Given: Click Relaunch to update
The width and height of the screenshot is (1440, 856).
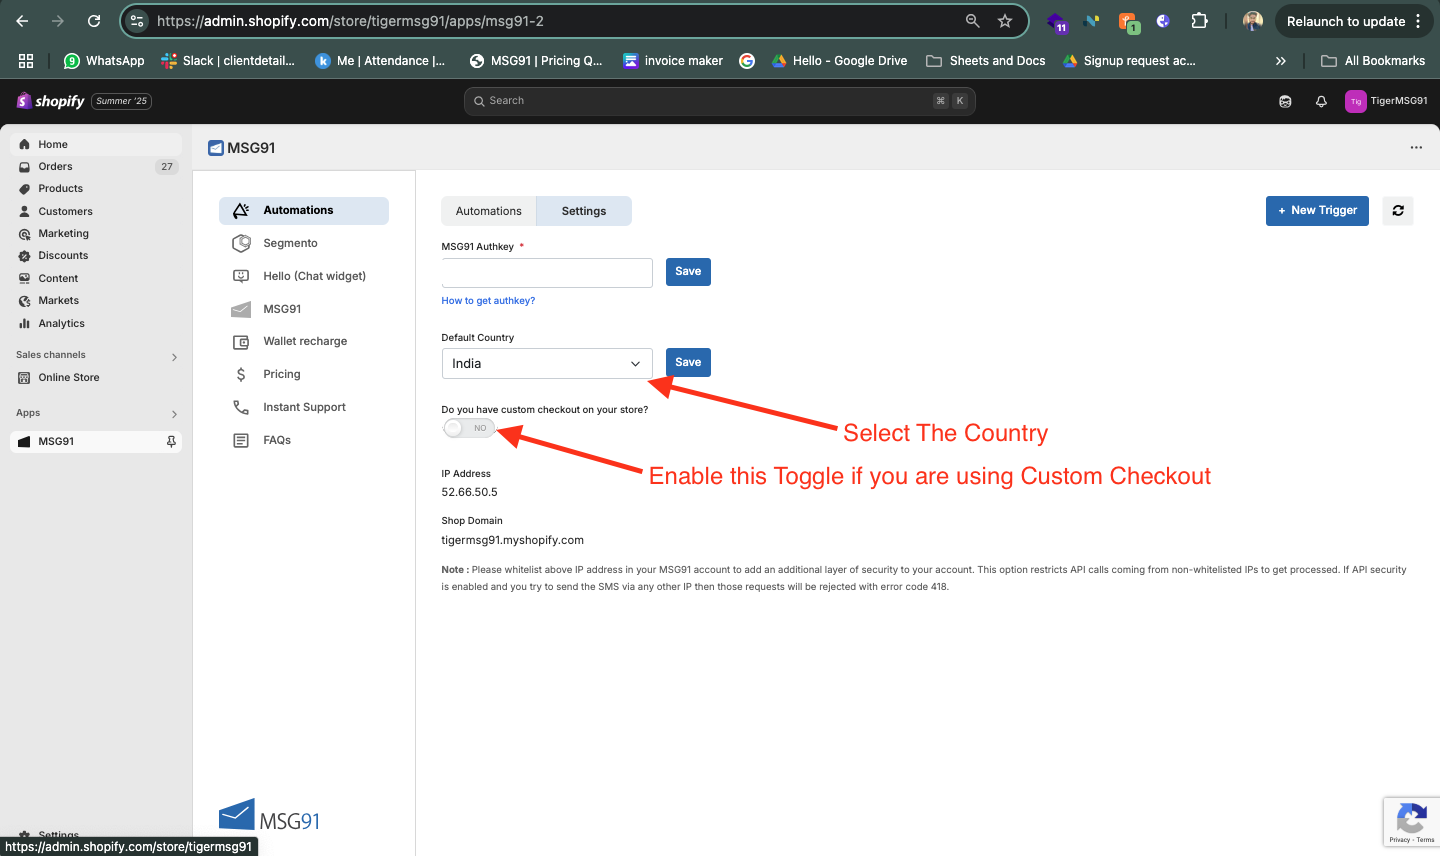Looking at the screenshot, I should pyautogui.click(x=1345, y=21).
